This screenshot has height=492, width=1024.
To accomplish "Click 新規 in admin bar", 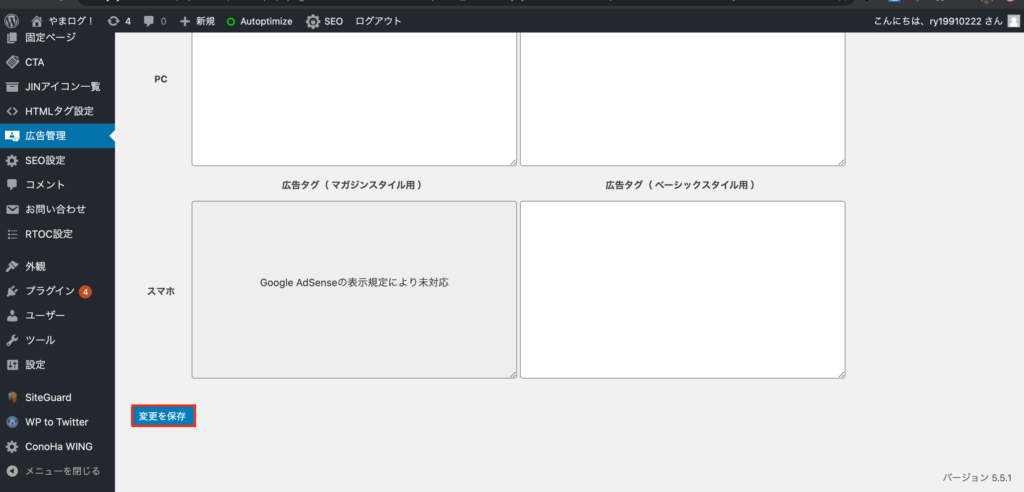I will pos(205,22).
